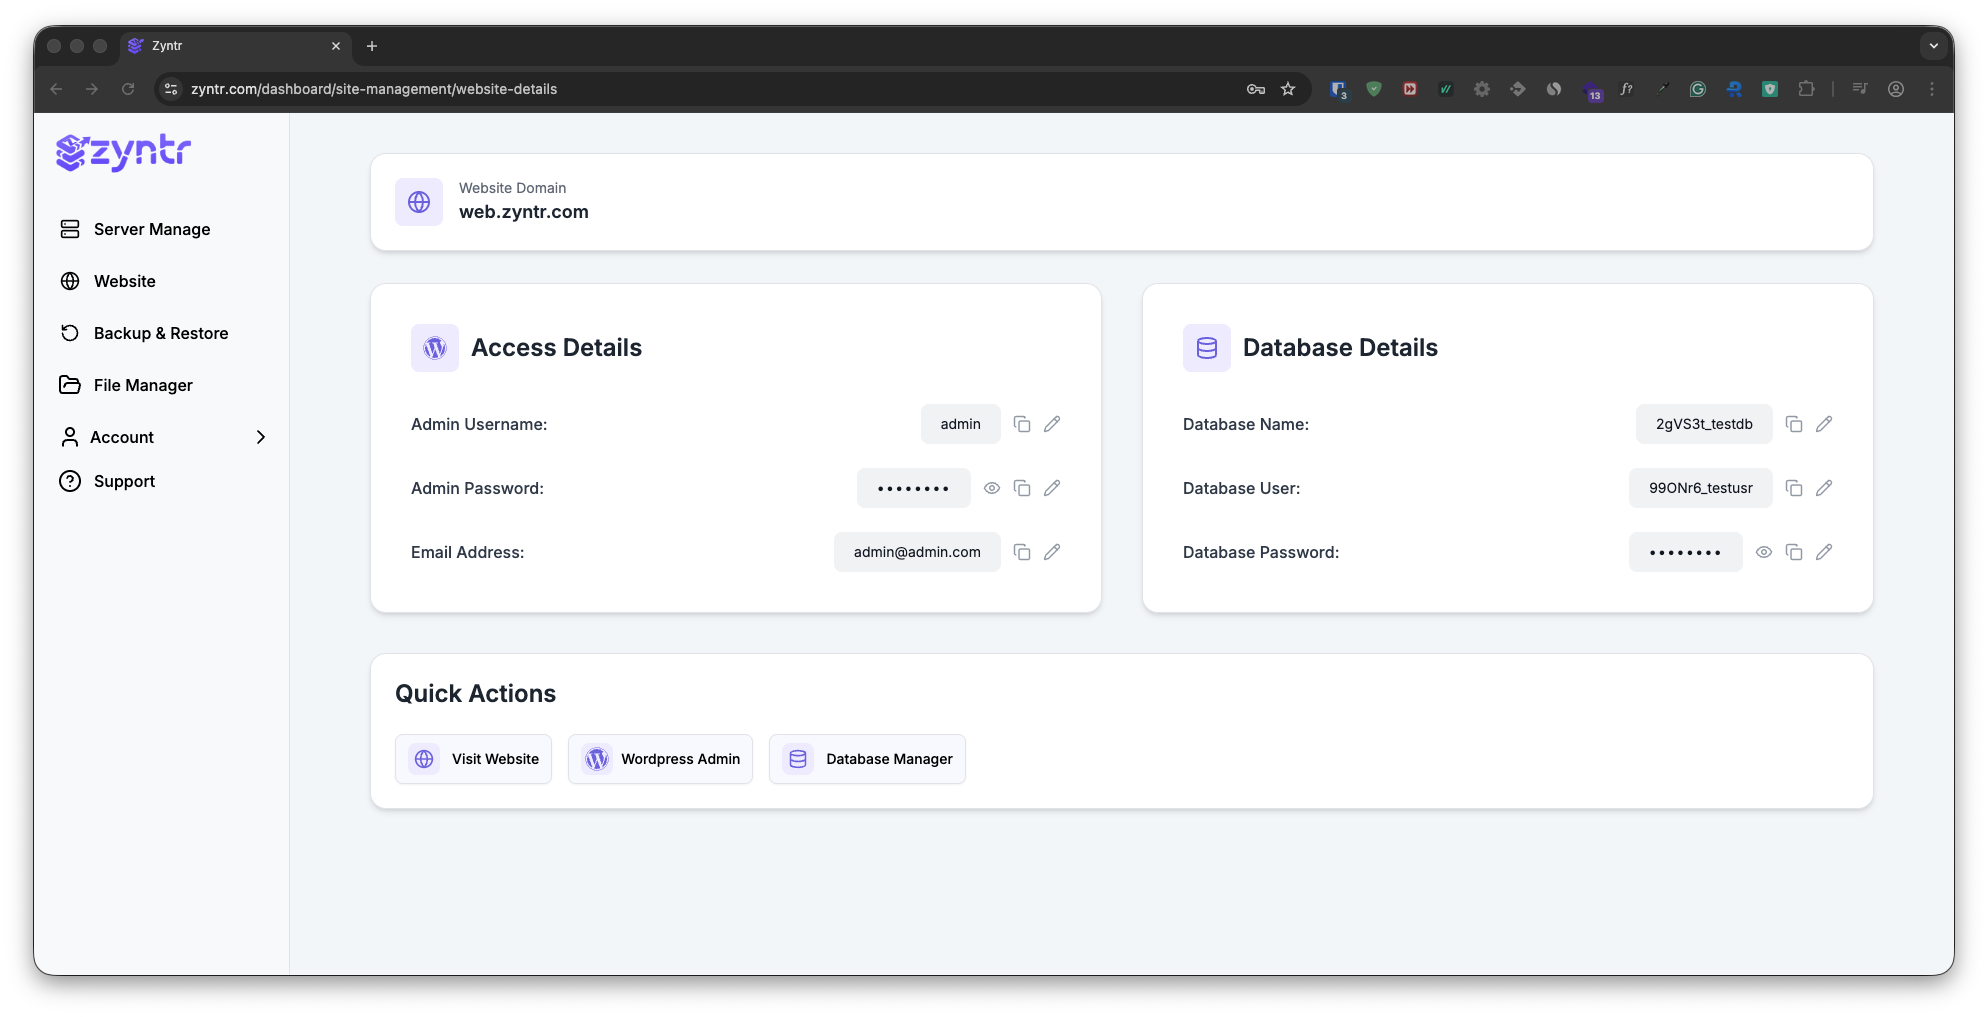Edit the Database Name
The image size is (1988, 1017).
(1824, 424)
